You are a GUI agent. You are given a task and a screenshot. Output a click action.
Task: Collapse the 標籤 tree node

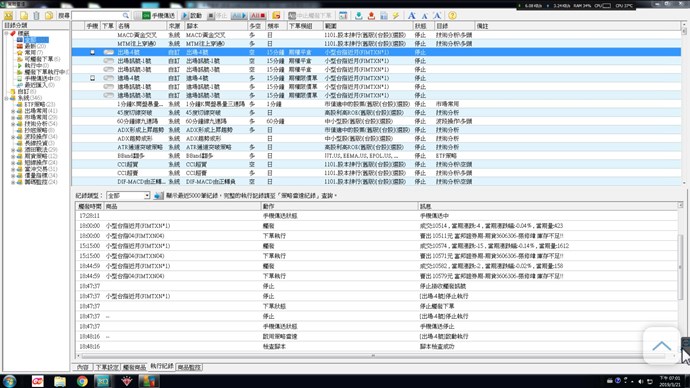click(x=7, y=33)
